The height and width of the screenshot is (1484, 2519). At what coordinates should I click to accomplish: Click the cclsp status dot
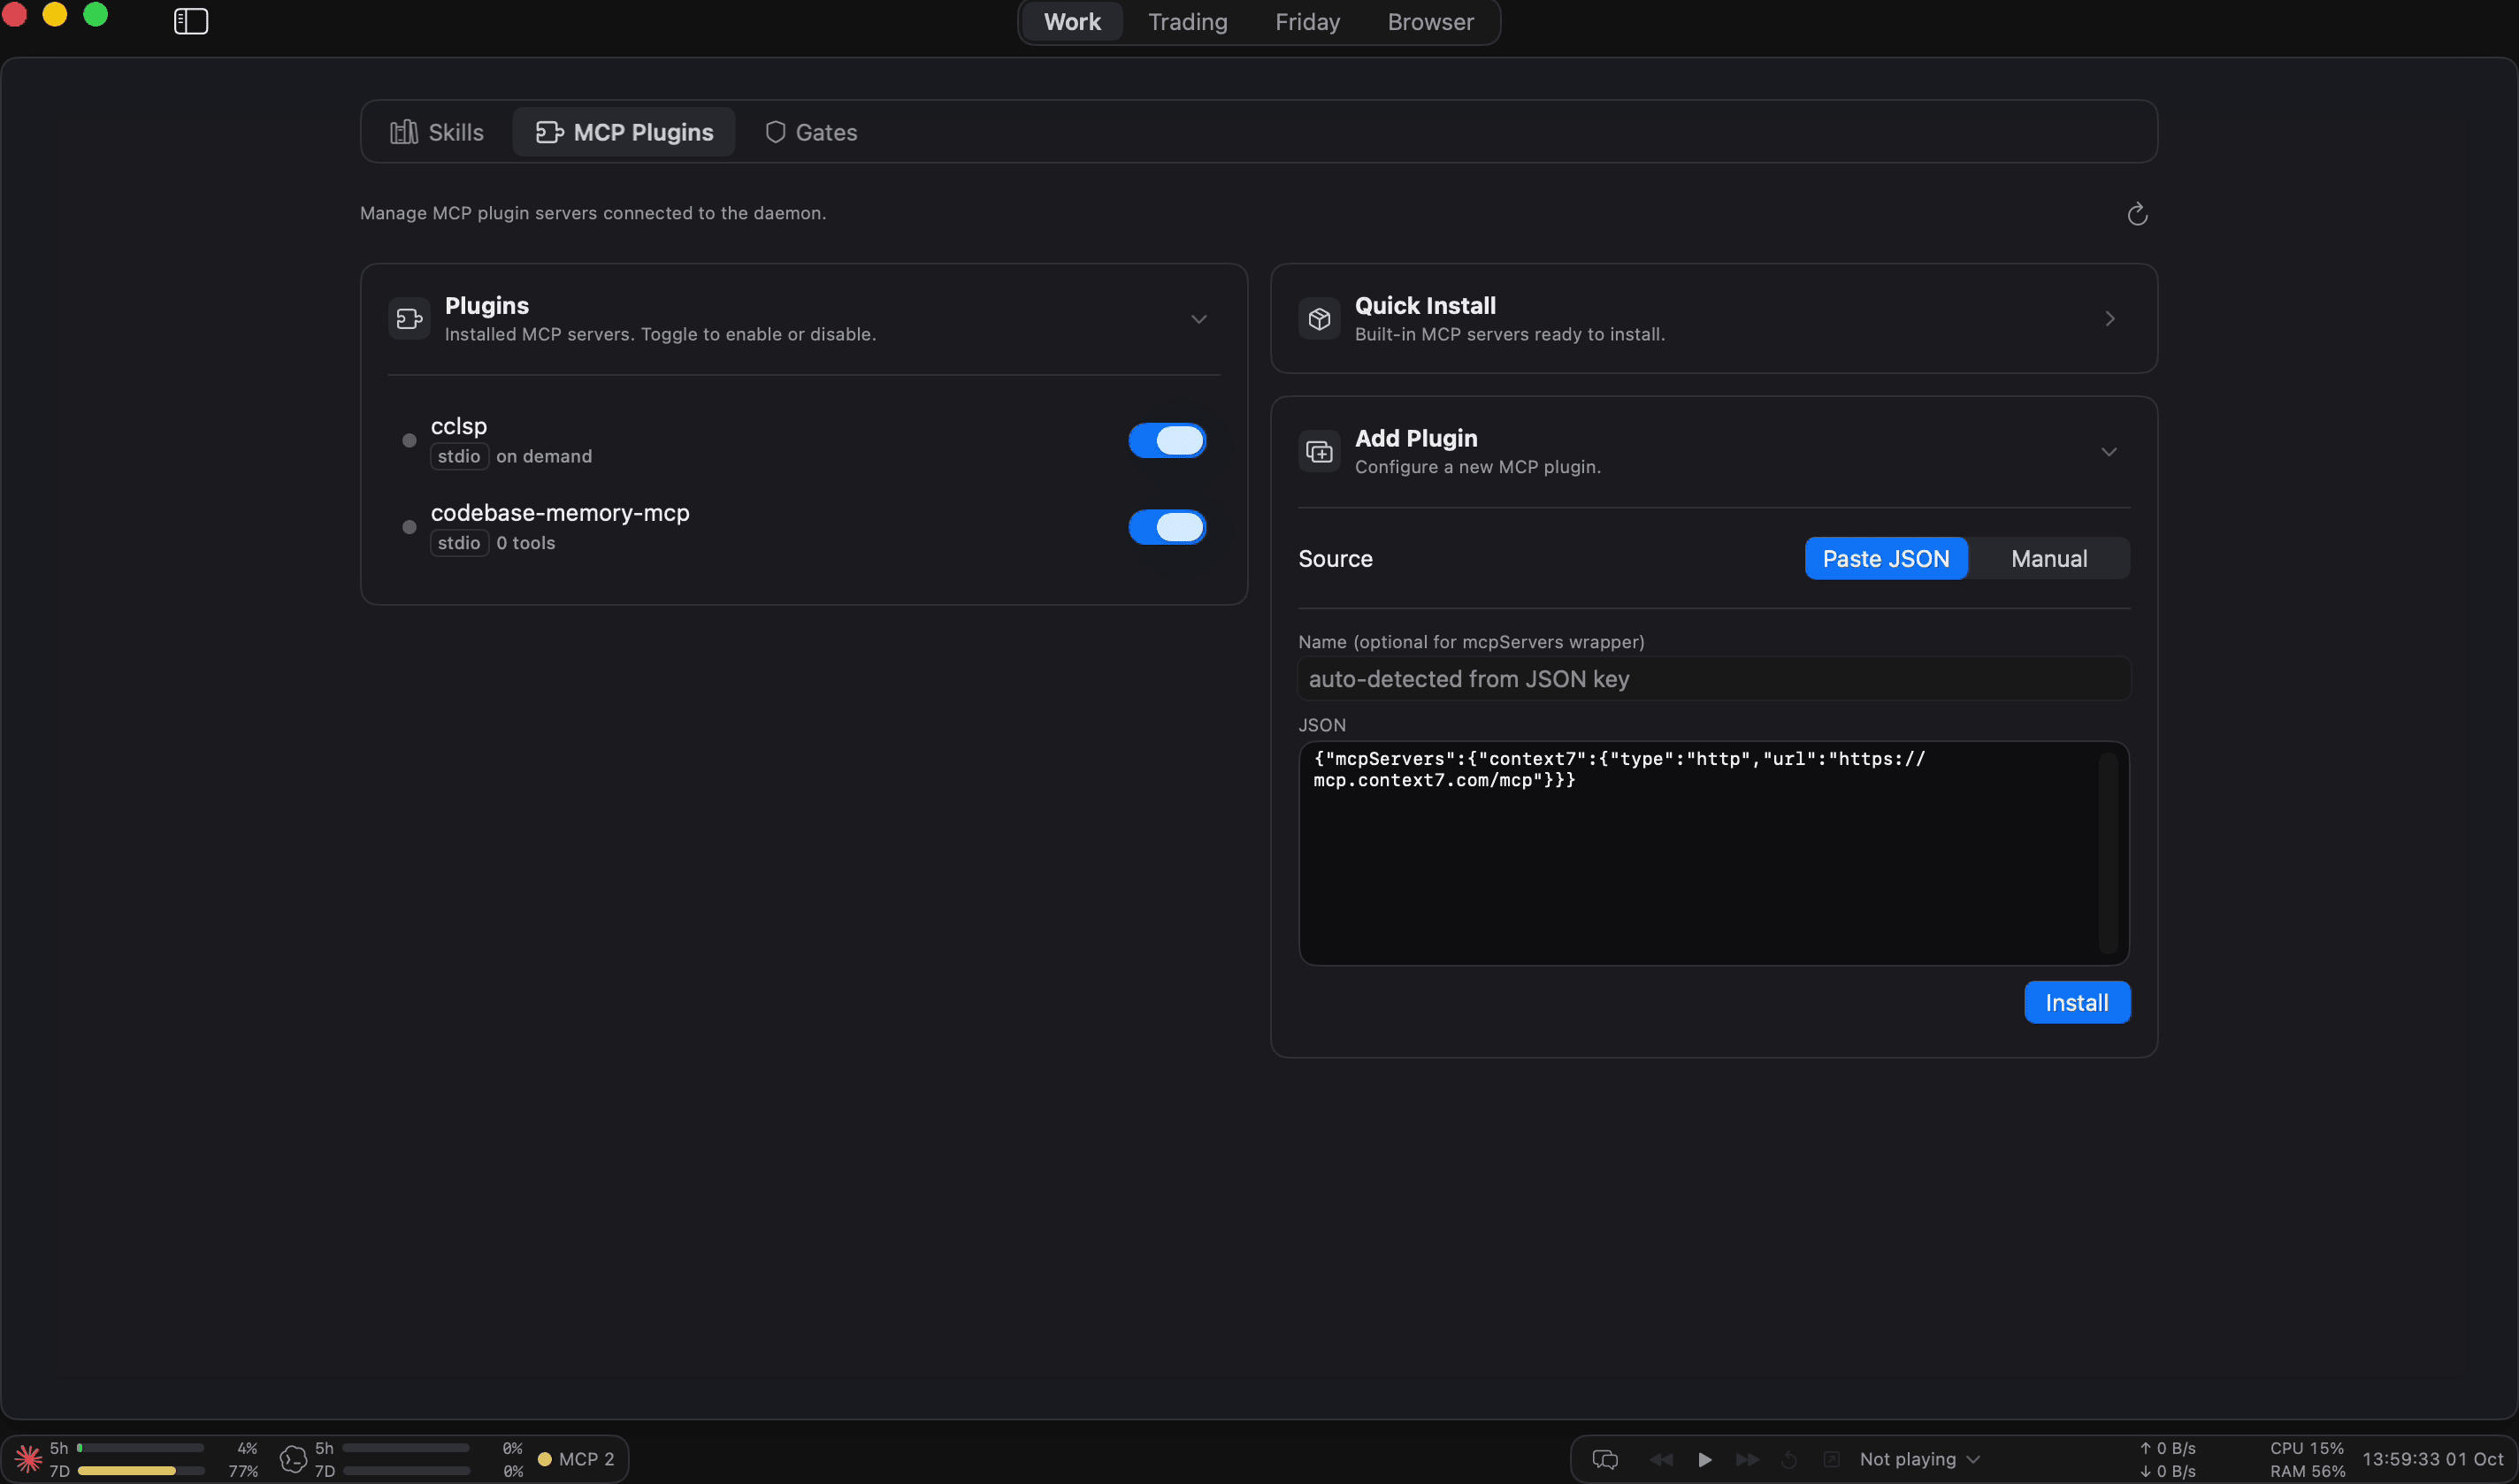click(x=409, y=440)
